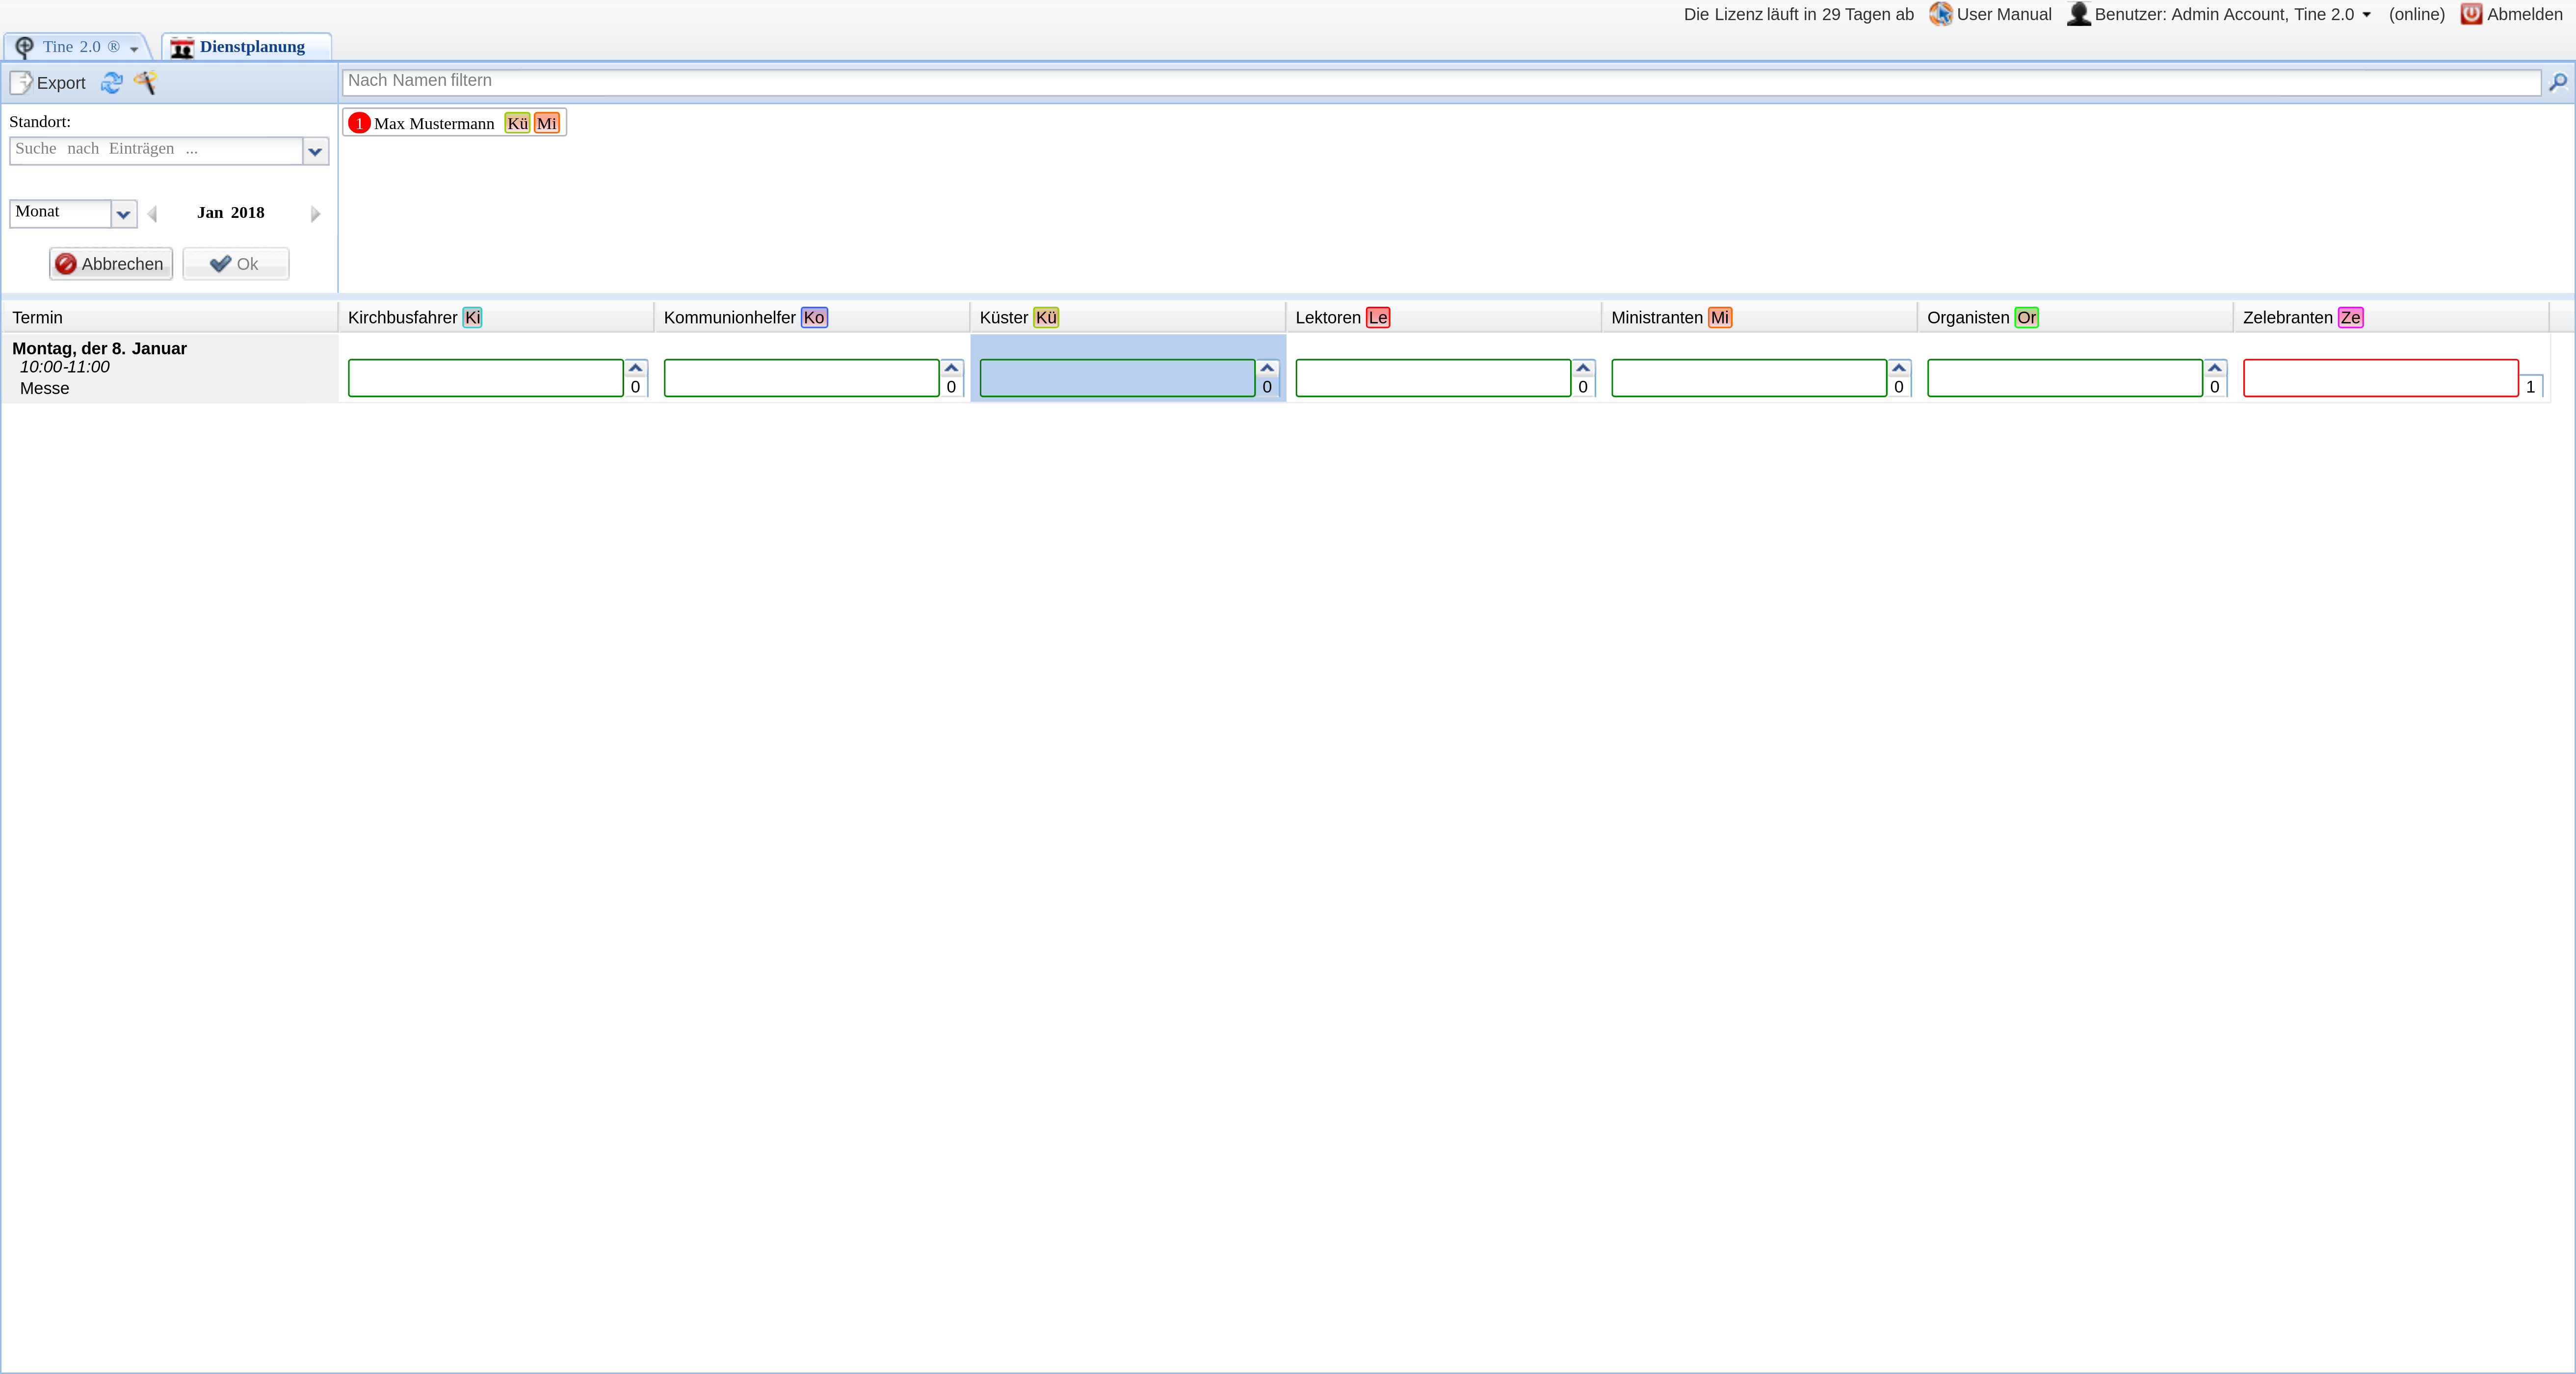Image resolution: width=2576 pixels, height=1374 pixels.
Task: Click the Abbrechen button
Action: coord(111,264)
